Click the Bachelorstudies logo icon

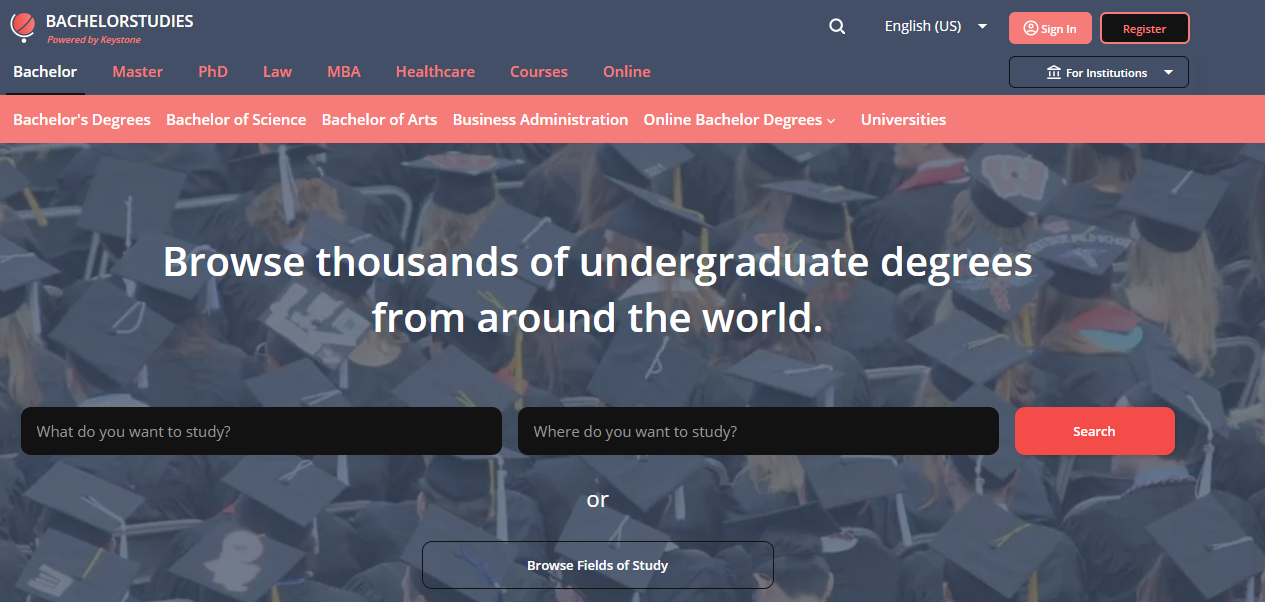(24, 28)
